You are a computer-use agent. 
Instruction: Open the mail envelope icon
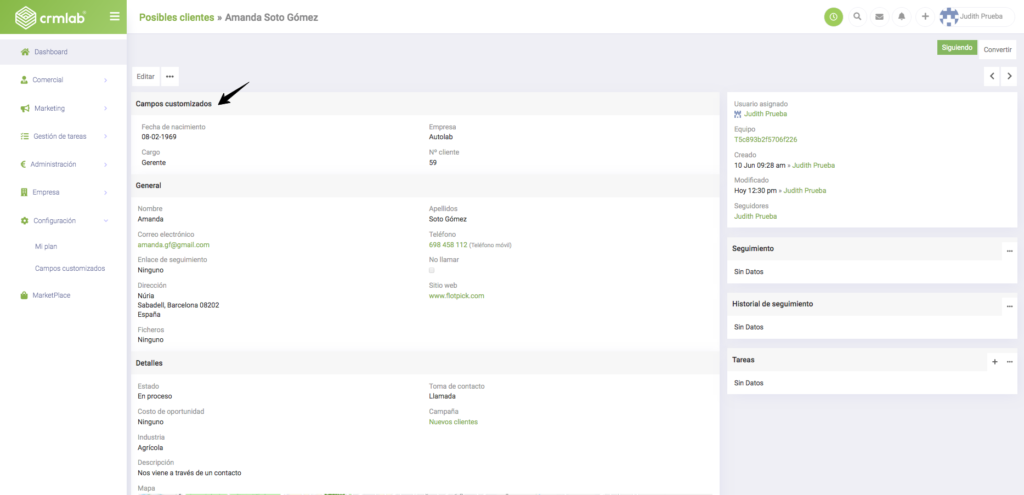pyautogui.click(x=879, y=17)
